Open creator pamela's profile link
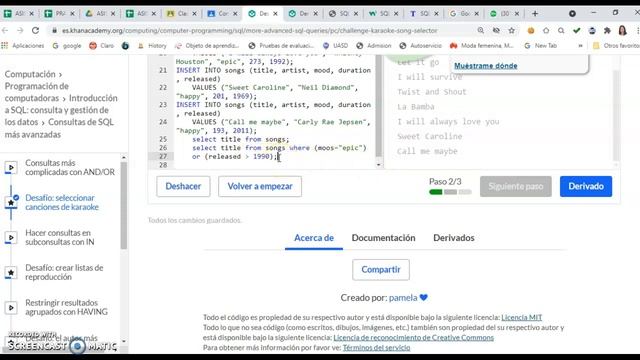Image resolution: width=640 pixels, height=360 pixels. point(403,298)
